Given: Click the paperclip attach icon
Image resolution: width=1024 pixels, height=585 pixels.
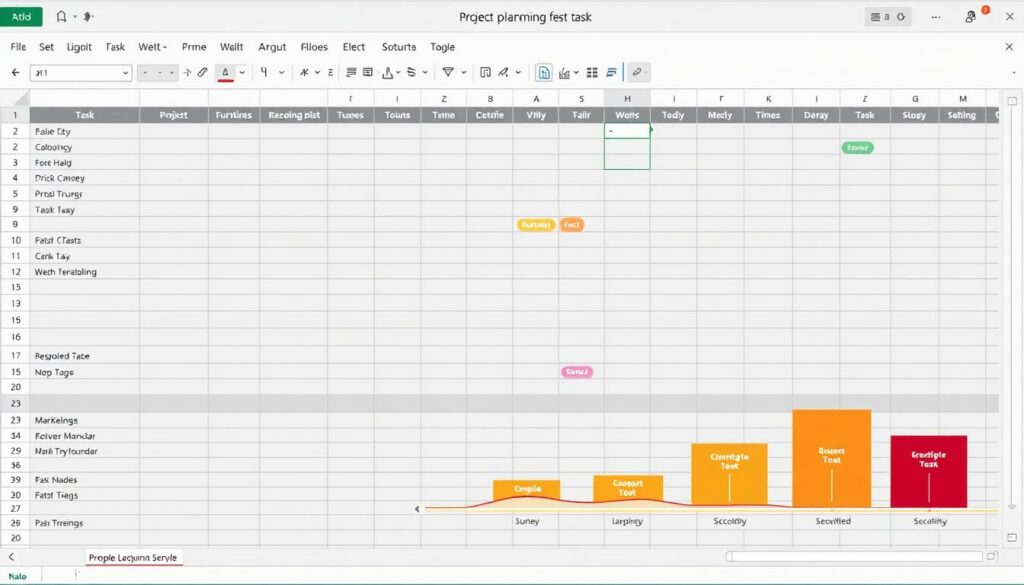Looking at the screenshot, I should point(202,72).
